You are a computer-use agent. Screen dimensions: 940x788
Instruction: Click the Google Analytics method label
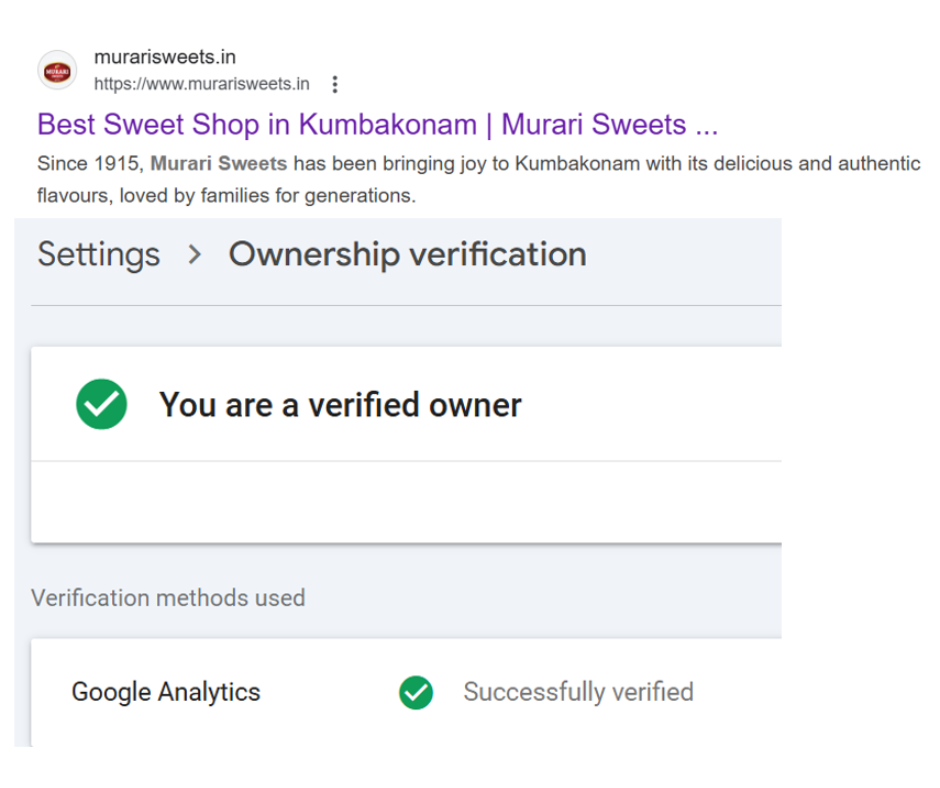[x=166, y=692]
